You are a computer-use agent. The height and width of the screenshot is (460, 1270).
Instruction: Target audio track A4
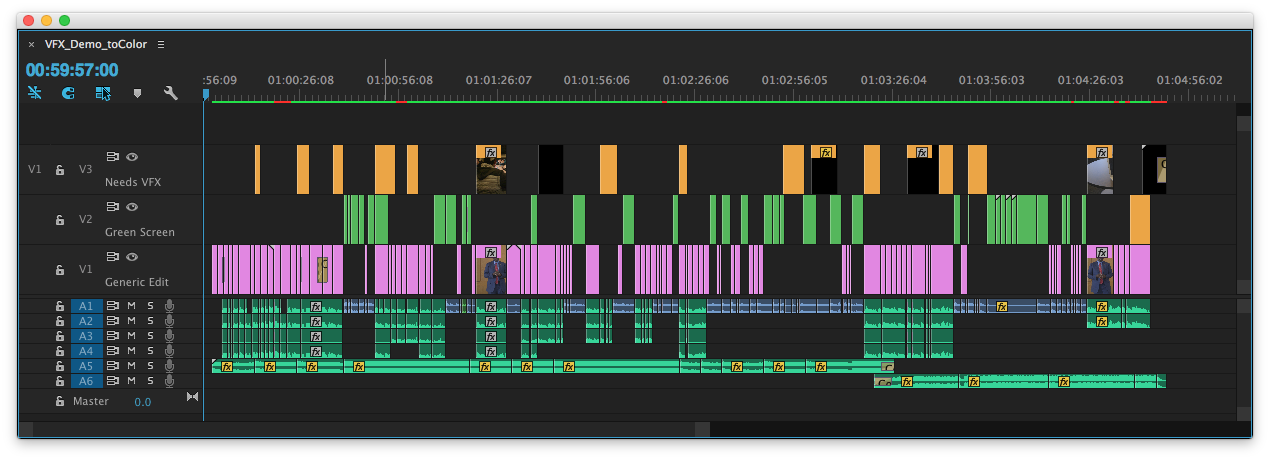86,351
